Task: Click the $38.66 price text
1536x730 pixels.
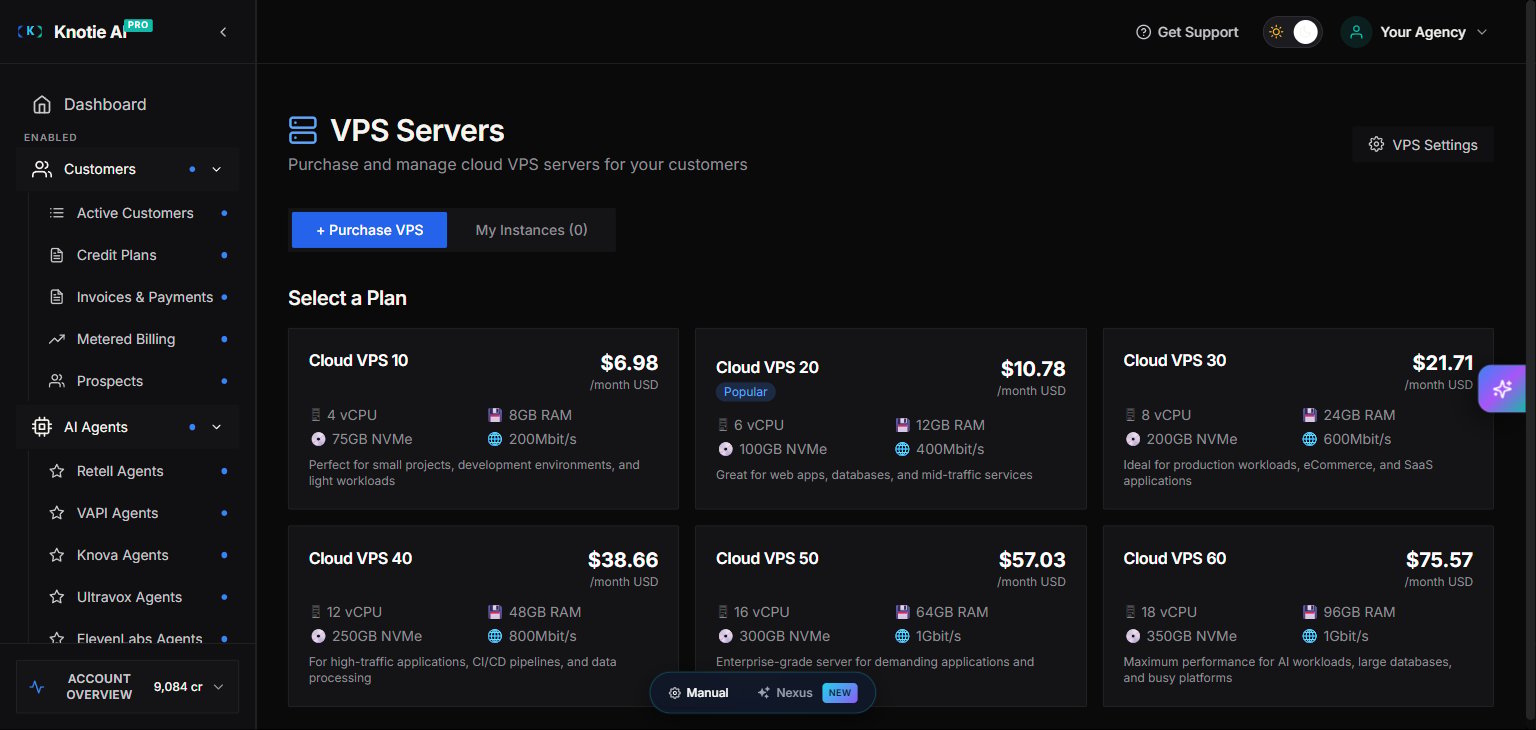Action: [623, 560]
